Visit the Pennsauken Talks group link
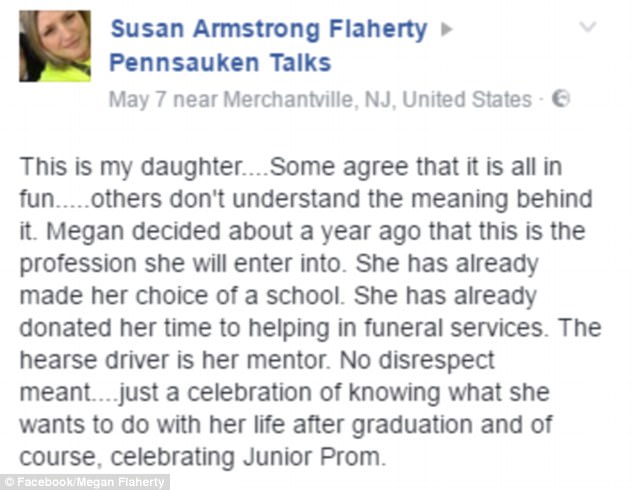Viewport: 634px width, 490px height. pos(220,63)
